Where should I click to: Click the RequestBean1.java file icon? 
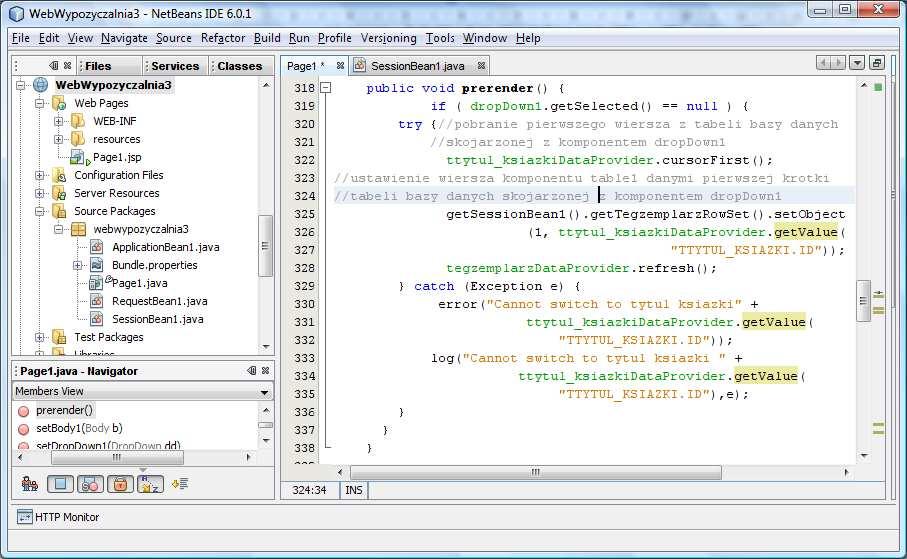tap(97, 301)
